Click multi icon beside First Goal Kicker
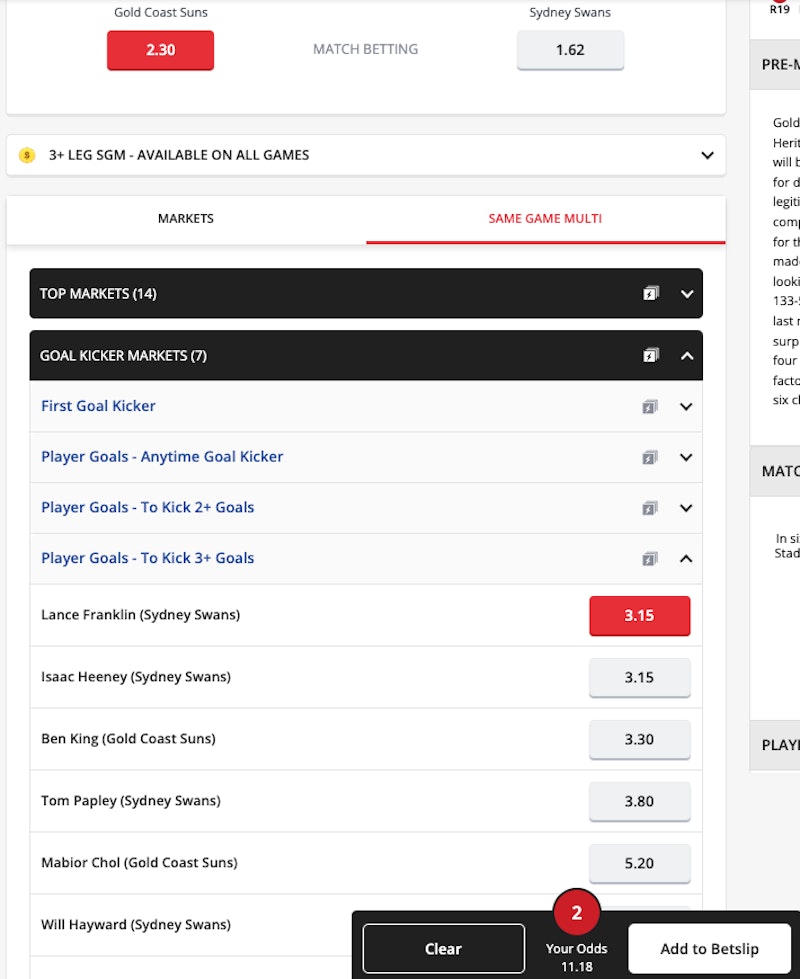The height and width of the screenshot is (979, 800). coord(650,407)
